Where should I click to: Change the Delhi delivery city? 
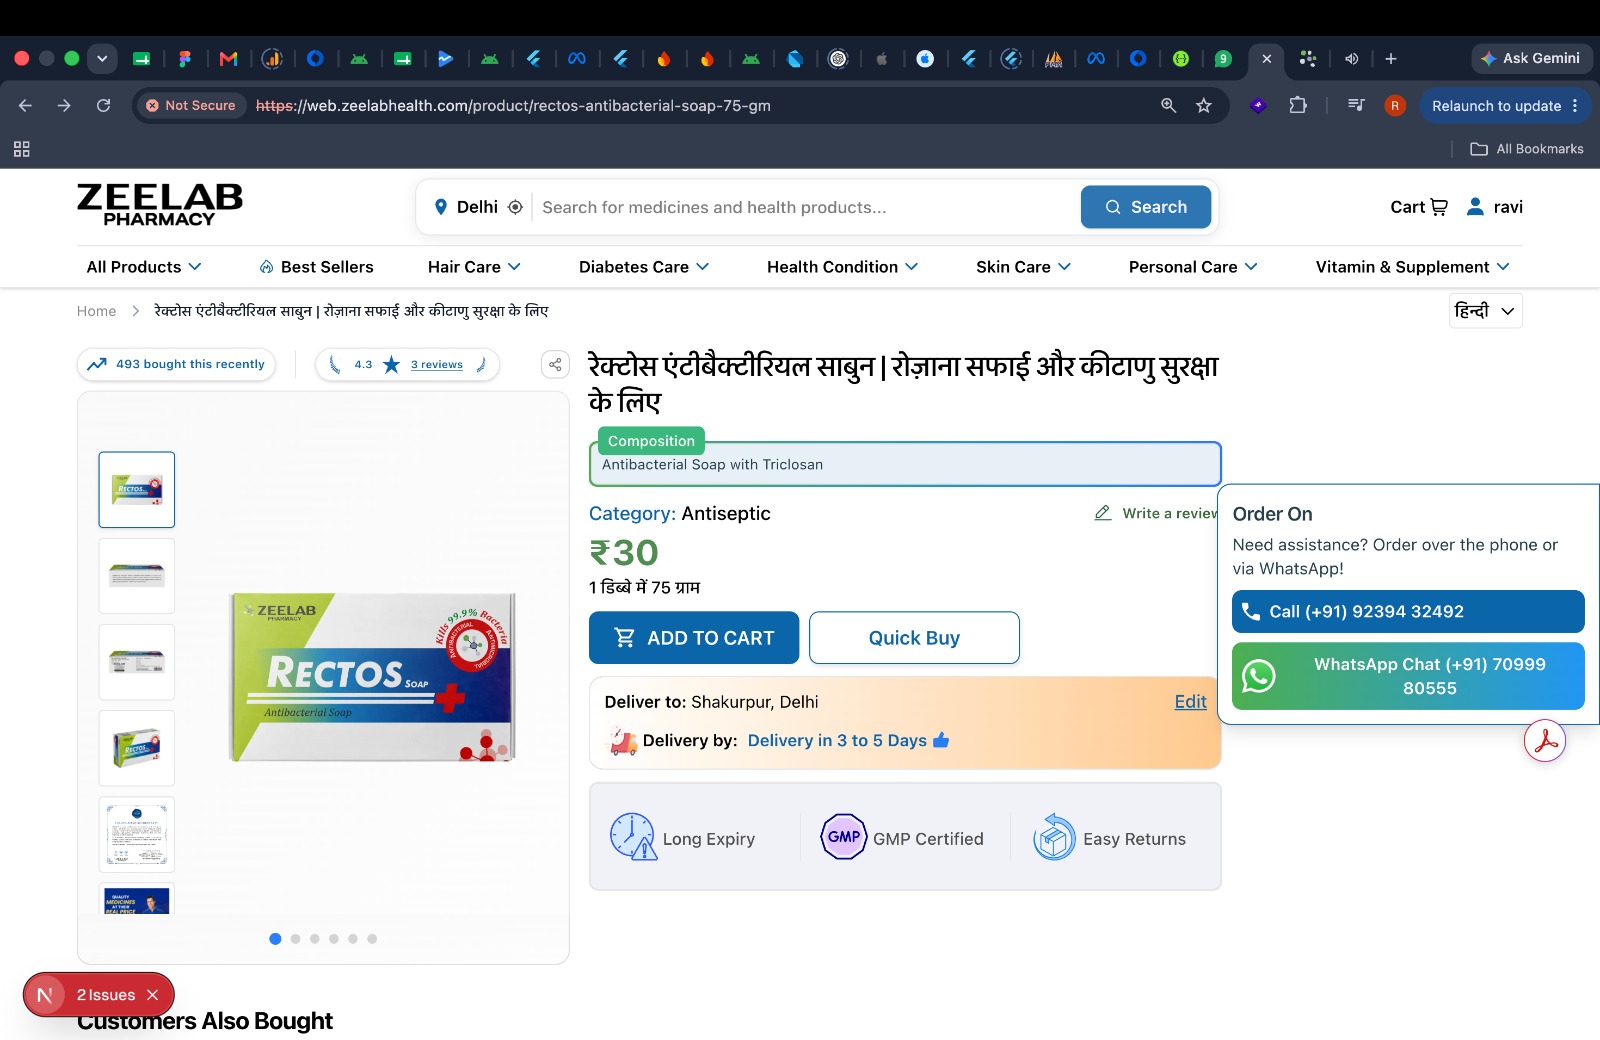pyautogui.click(x=466, y=207)
